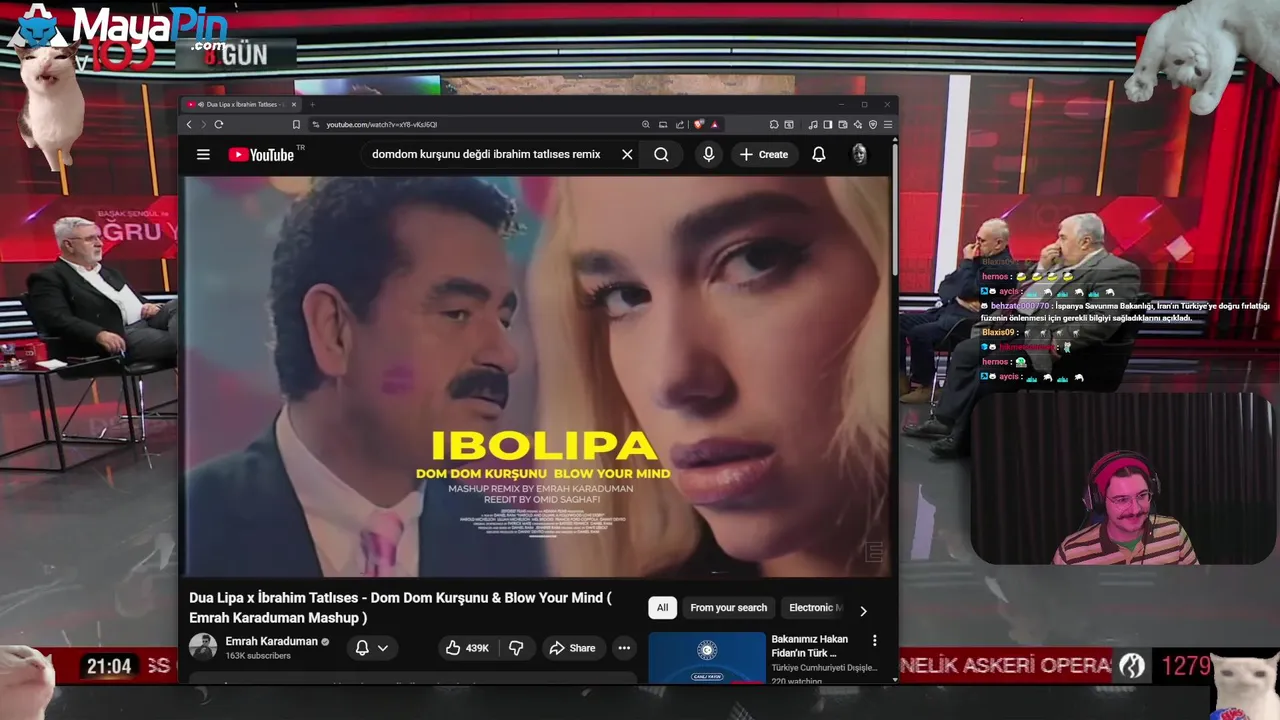Open Bakanımız Hakan Fidan'ın Türk video title
Screen dimensions: 1280x720
pyautogui.click(x=809, y=646)
